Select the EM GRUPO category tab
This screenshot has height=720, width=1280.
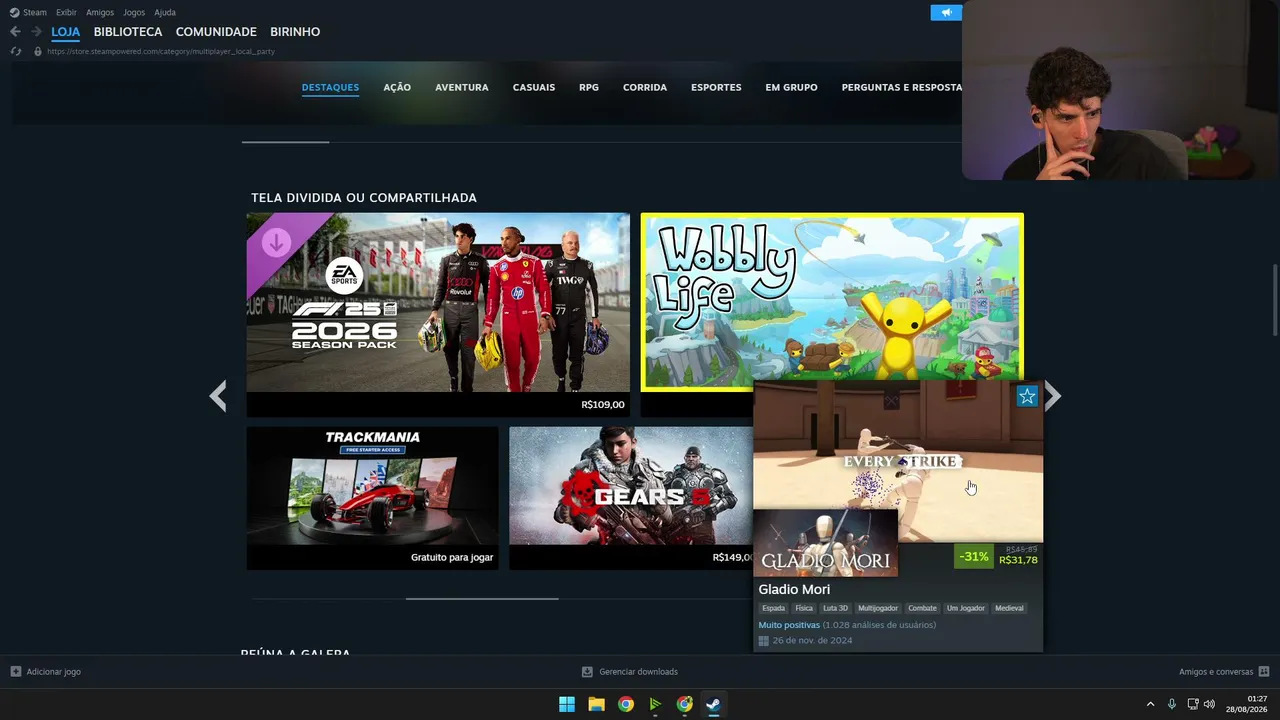click(792, 87)
